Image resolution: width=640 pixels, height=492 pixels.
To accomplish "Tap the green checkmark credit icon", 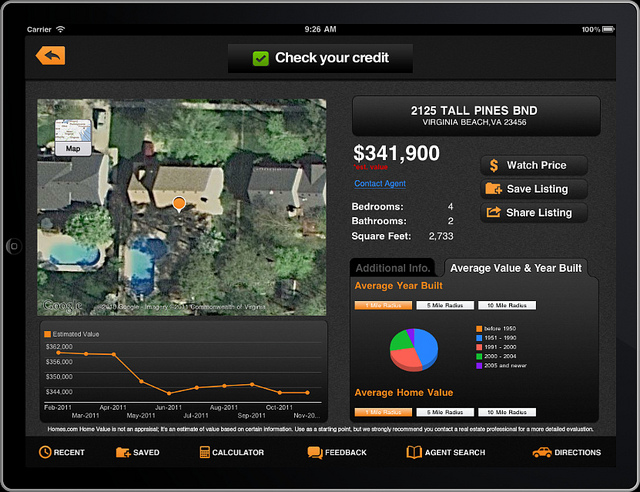I will [260, 59].
